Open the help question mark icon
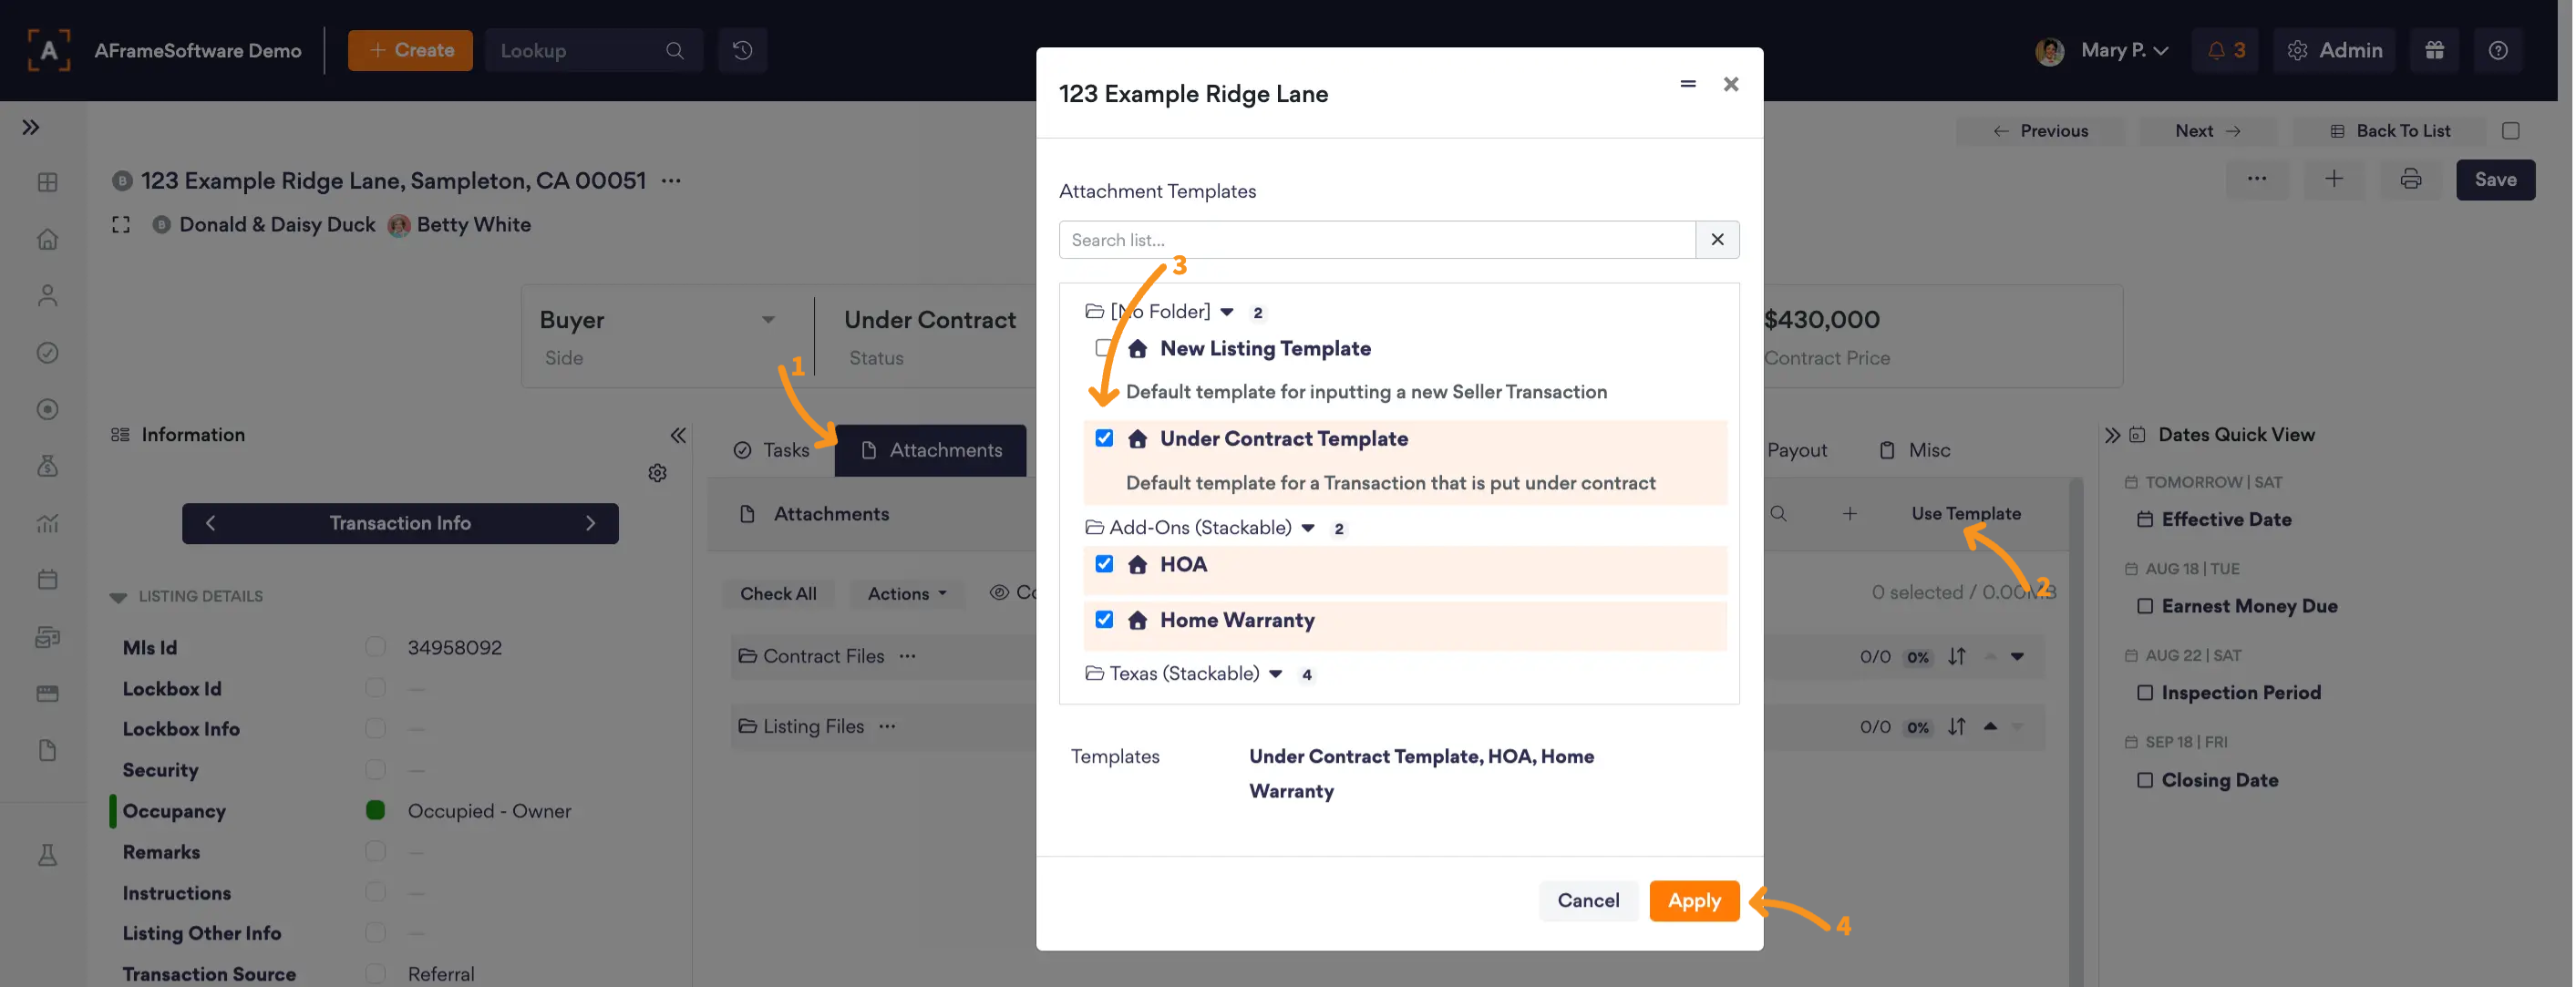Viewport: 2576px width, 987px height. pyautogui.click(x=2498, y=50)
